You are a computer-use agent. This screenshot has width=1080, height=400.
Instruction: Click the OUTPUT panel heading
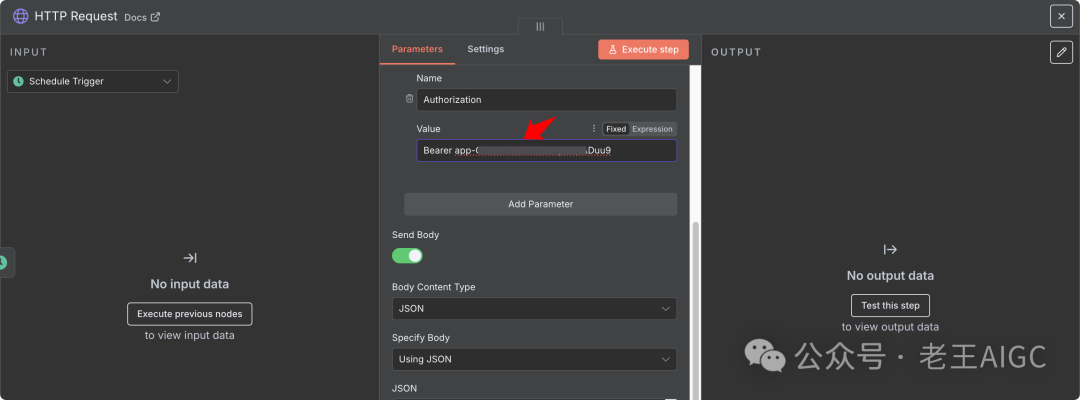736,52
